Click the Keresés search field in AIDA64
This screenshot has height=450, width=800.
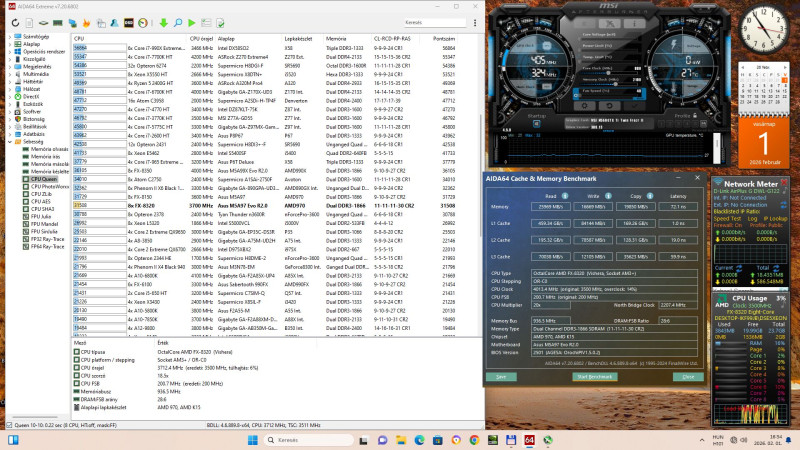(435, 22)
